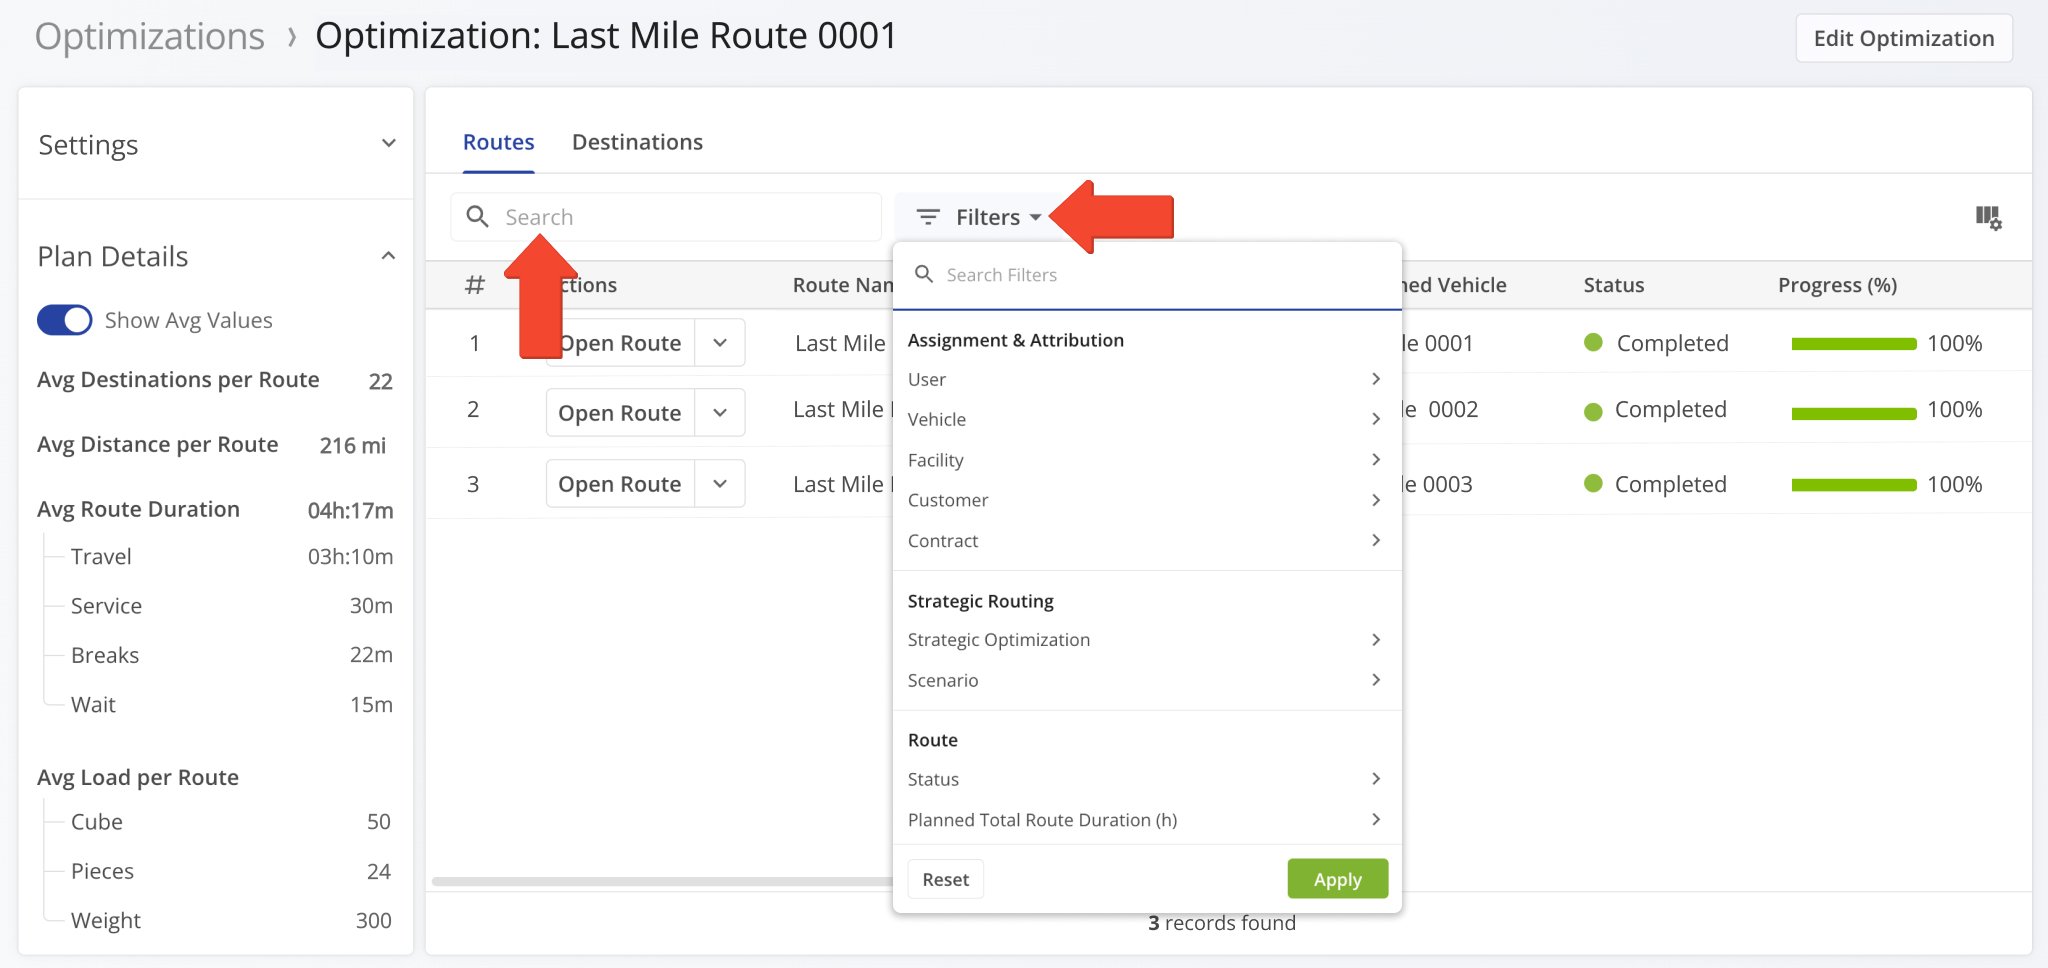Open dropdown arrow beside route 2 Open Route
This screenshot has height=968, width=2048.
pyautogui.click(x=720, y=413)
